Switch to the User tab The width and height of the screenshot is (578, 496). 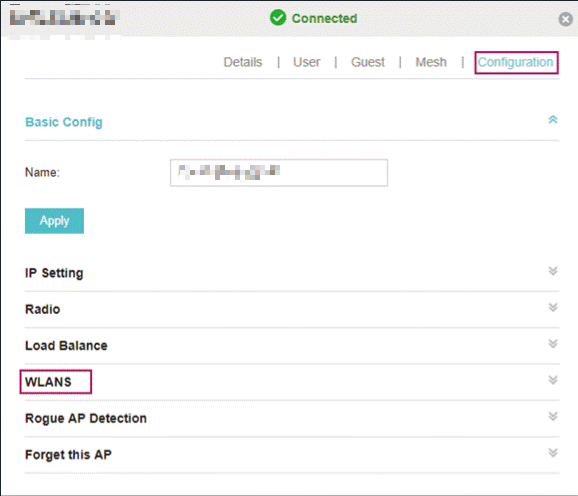(306, 62)
